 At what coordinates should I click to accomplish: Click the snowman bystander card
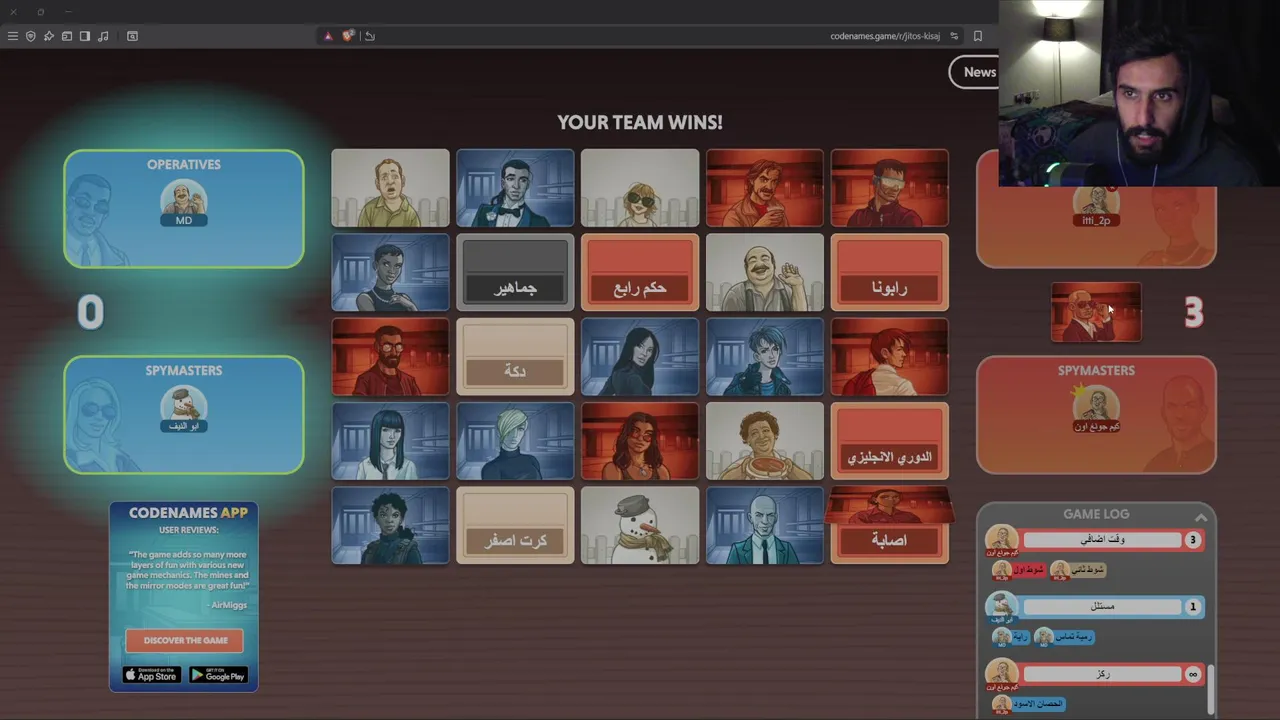[x=640, y=526]
